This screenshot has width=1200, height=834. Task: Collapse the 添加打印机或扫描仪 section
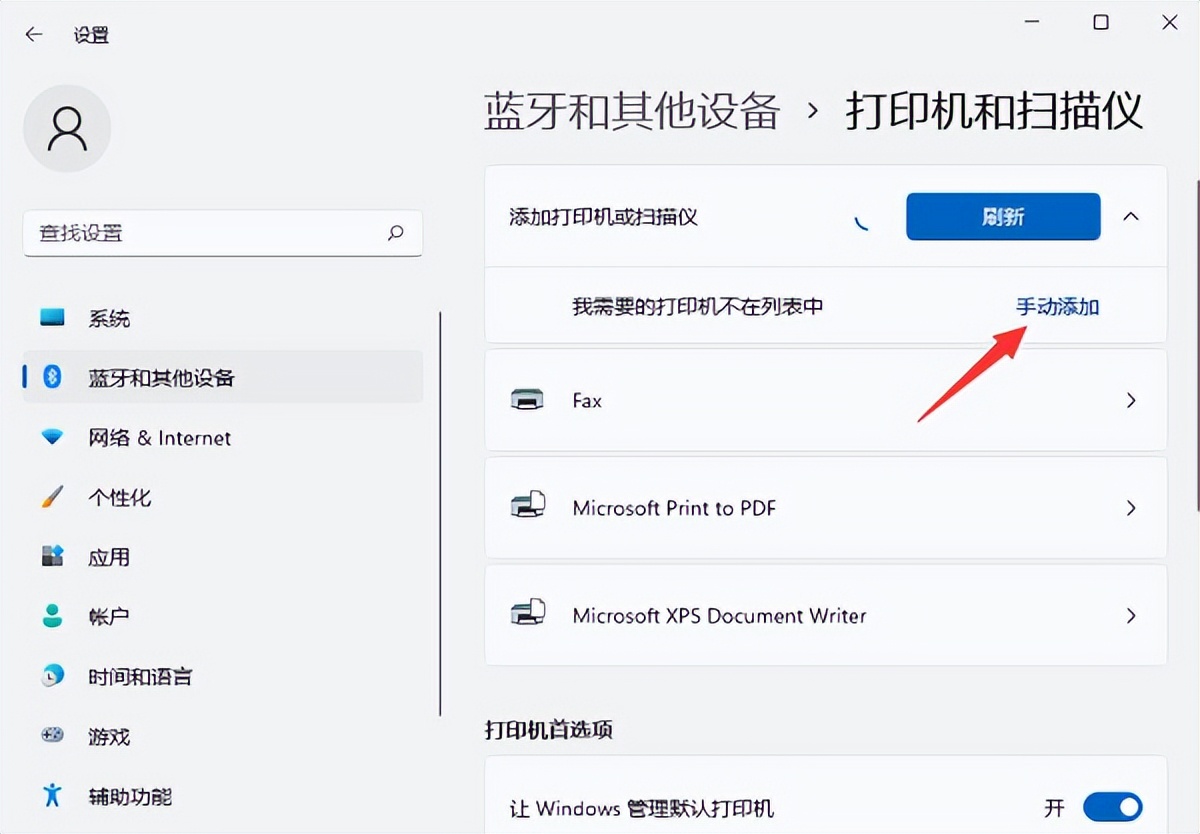tap(1133, 216)
